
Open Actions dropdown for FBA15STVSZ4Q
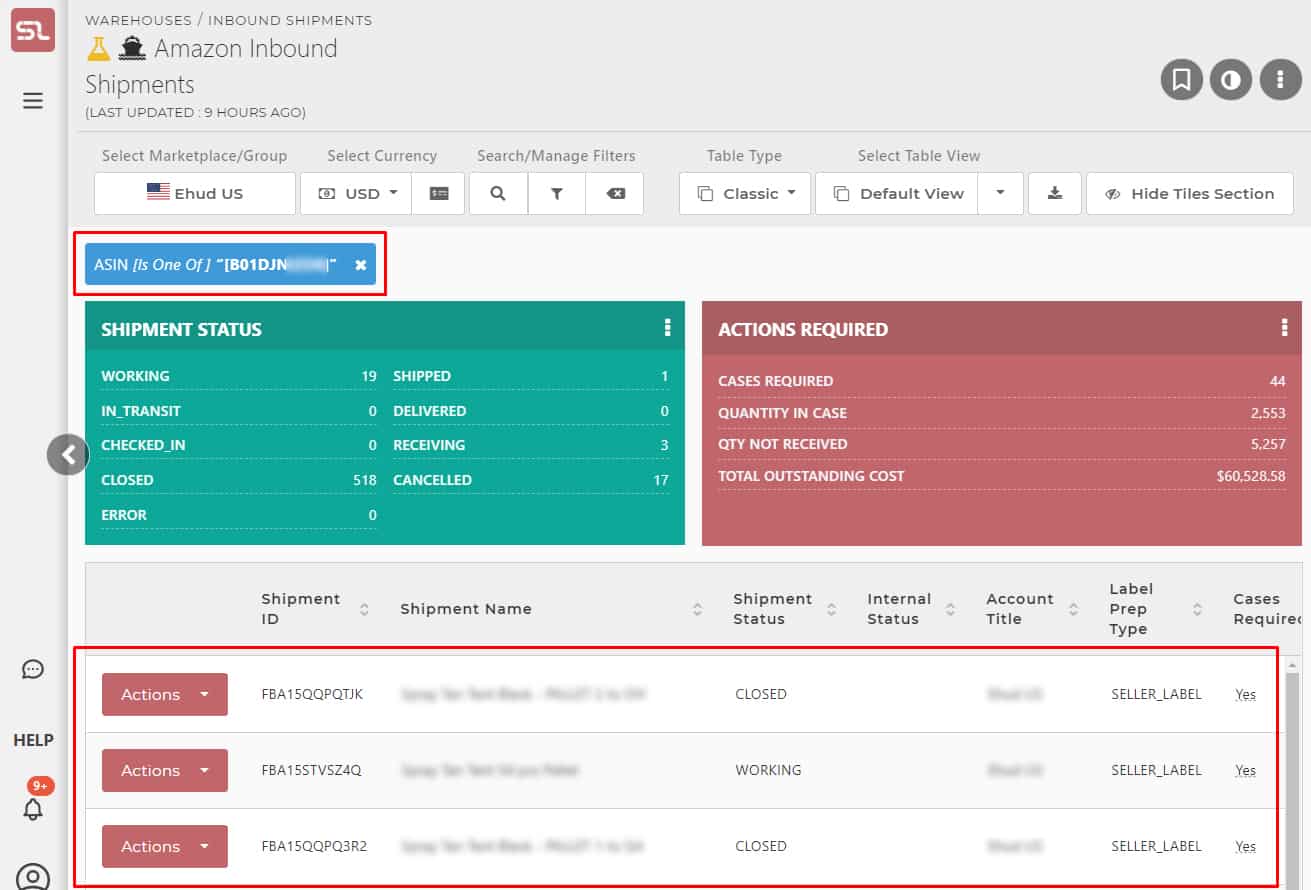coord(165,770)
